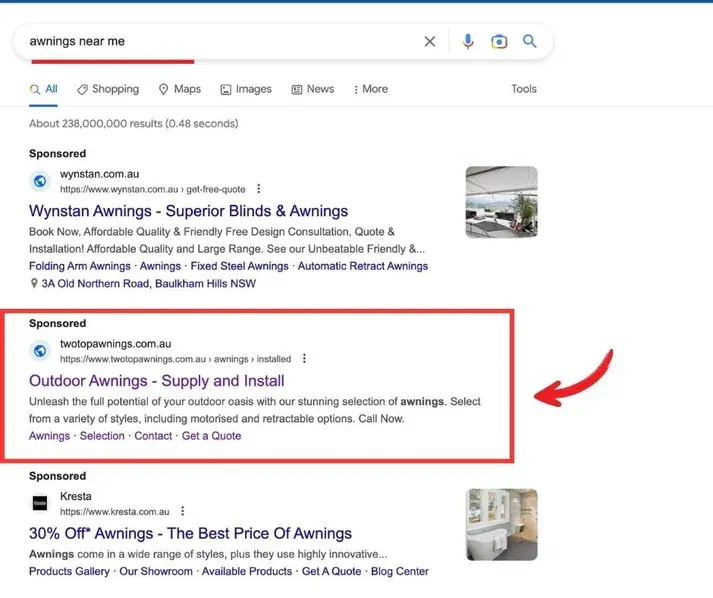Click the wynstan.com.au globe favicon
This screenshot has width=713, height=598.
click(40, 181)
